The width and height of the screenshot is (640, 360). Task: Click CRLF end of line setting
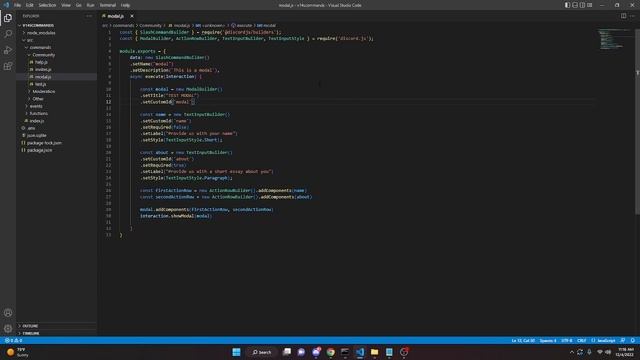582,340
